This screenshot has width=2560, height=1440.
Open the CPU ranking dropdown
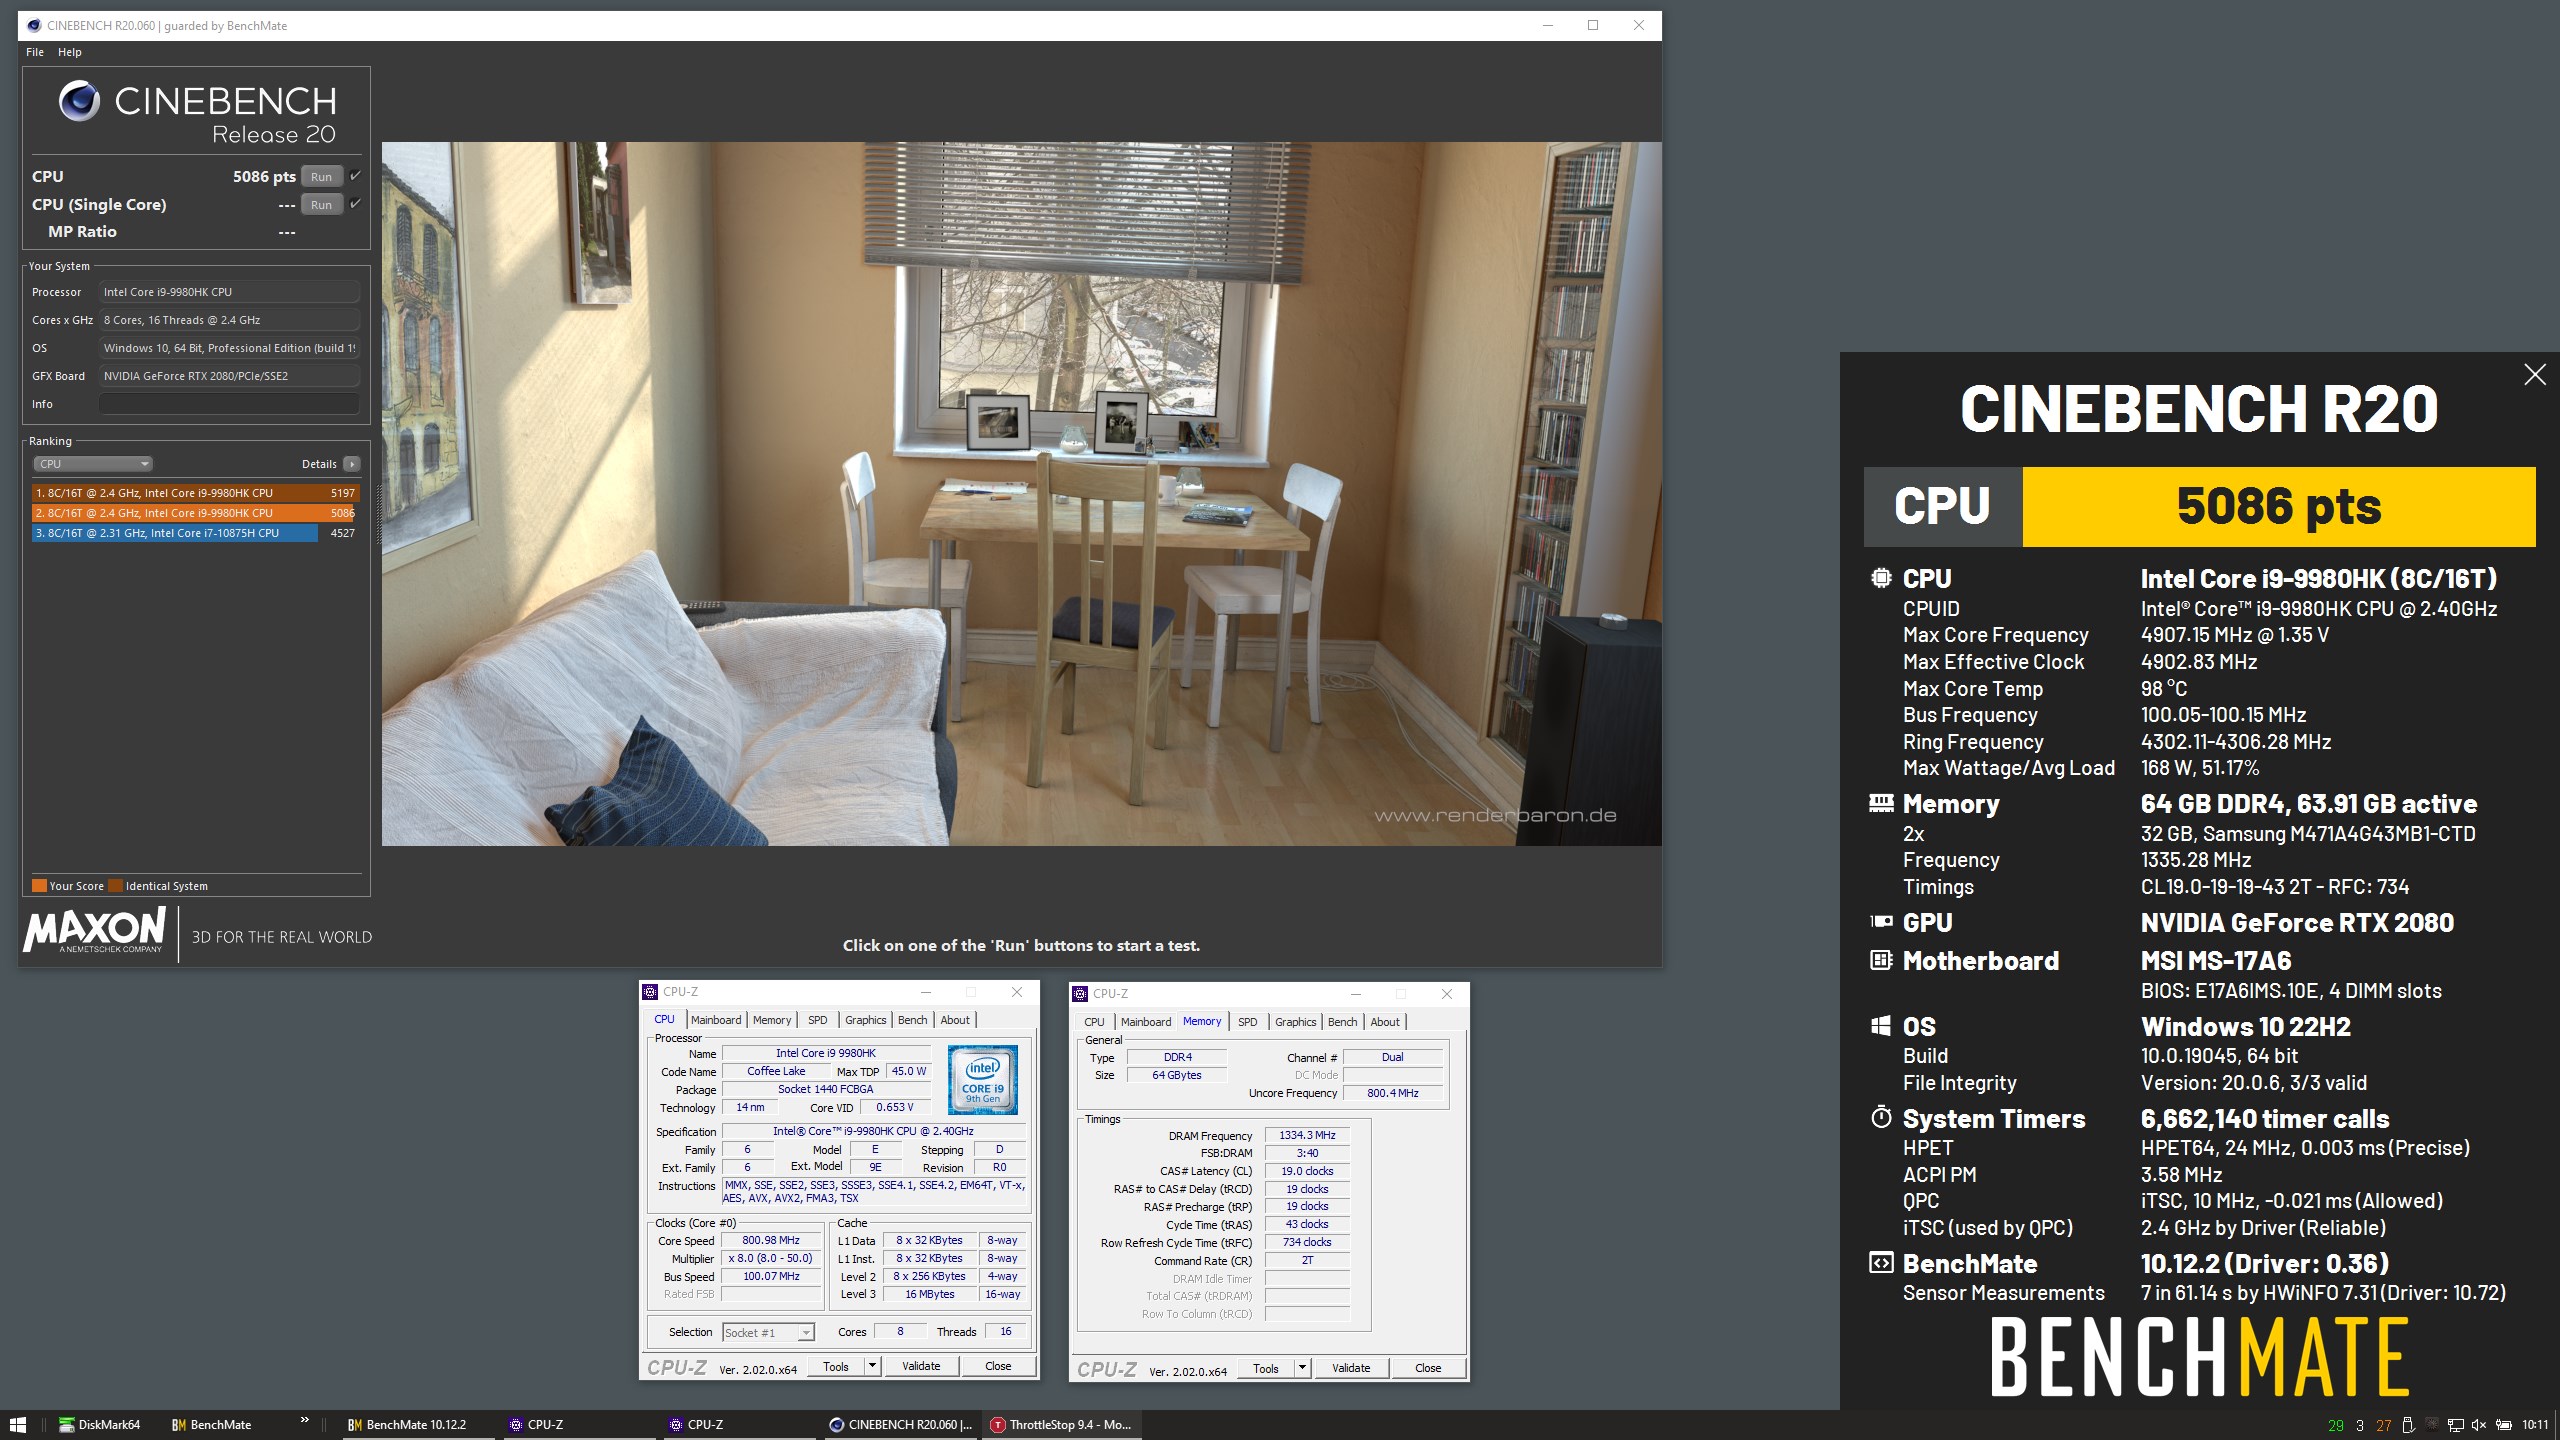click(x=93, y=464)
